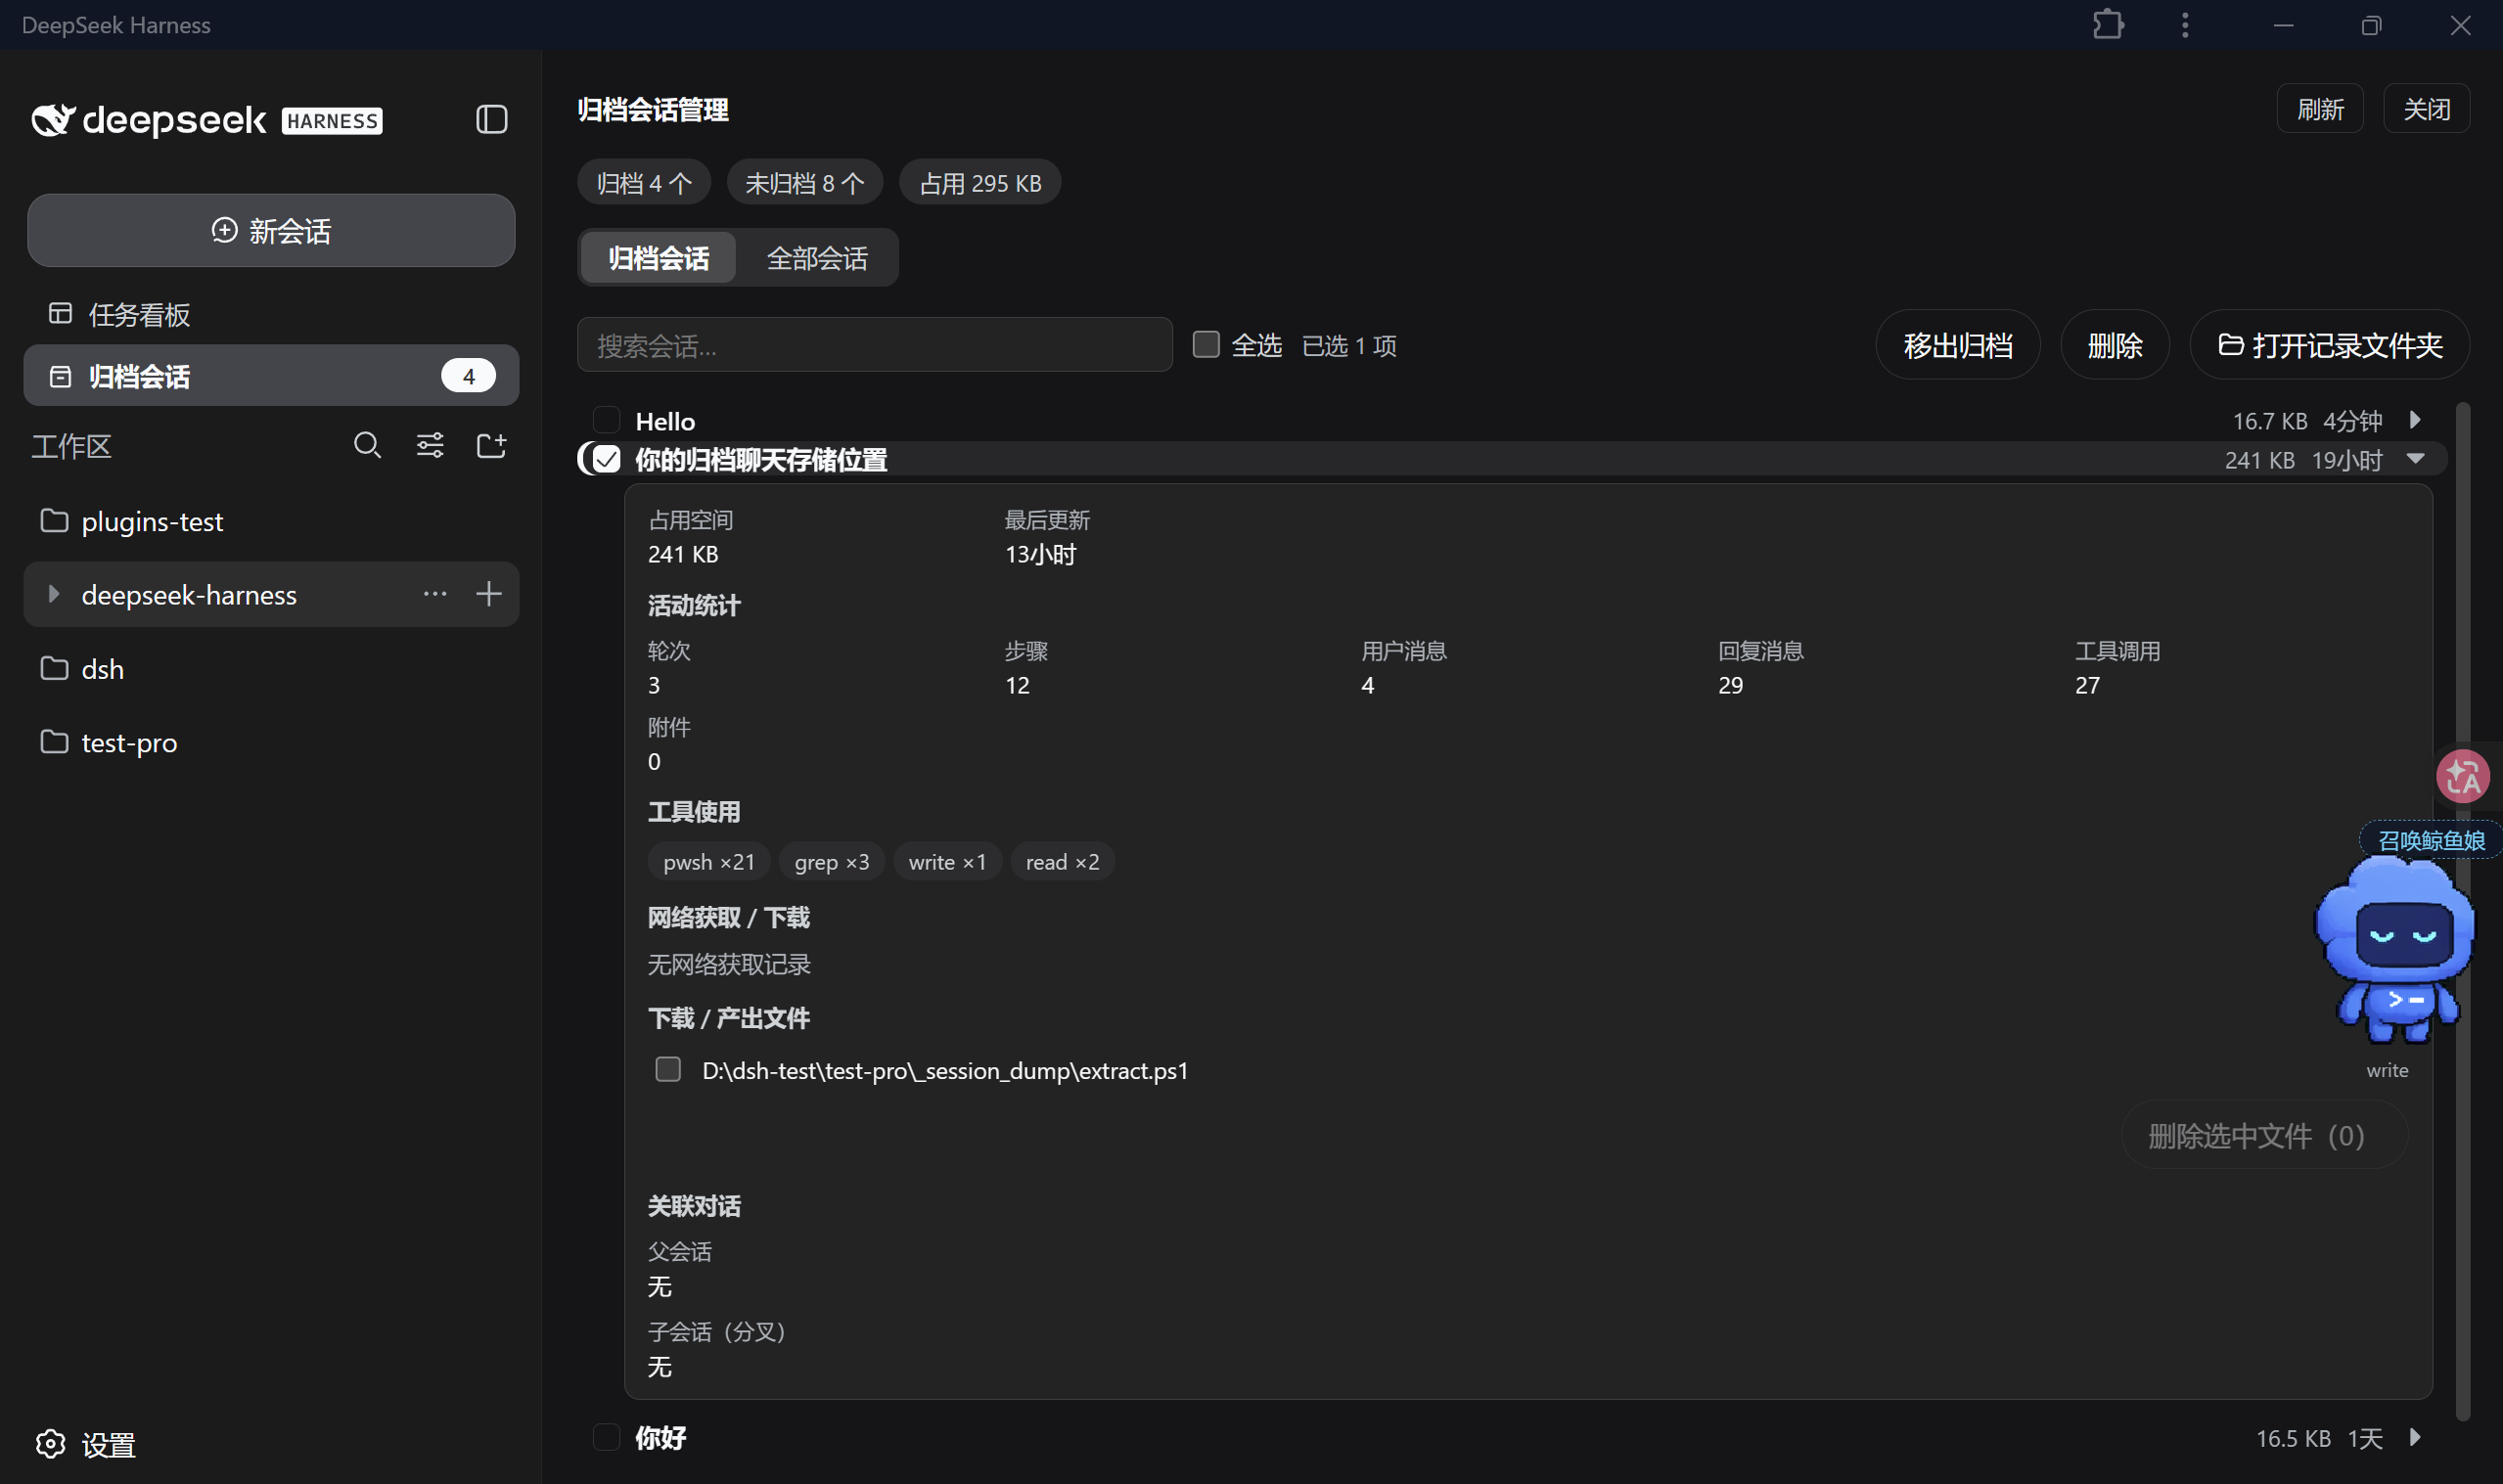
Task: Toggle the sidebar collapse icon
Action: (491, 120)
